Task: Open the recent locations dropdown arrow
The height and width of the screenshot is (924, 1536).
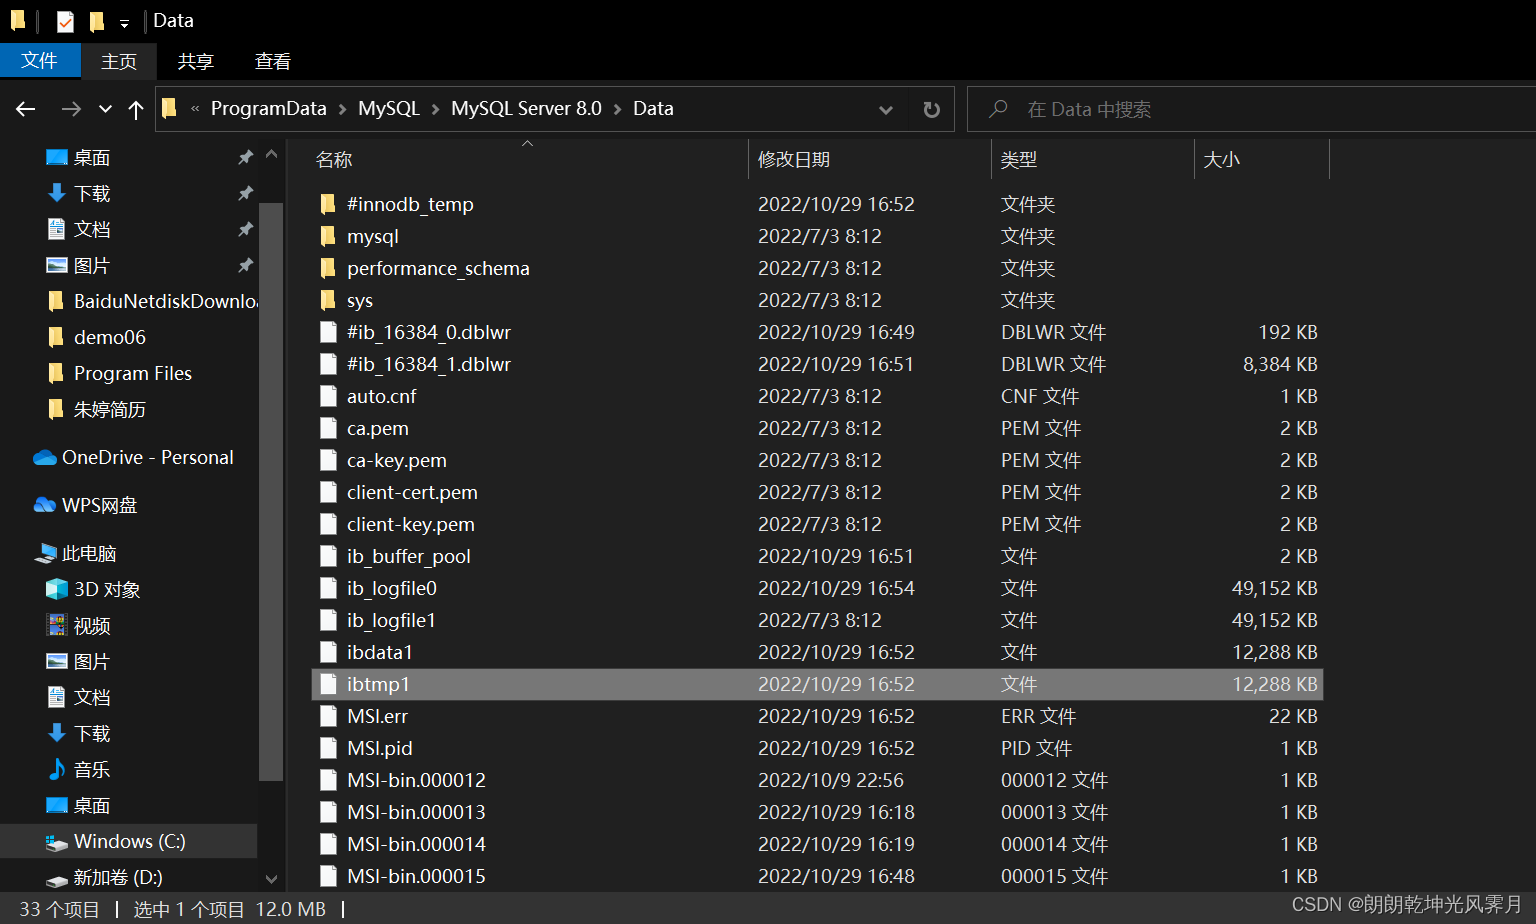Action: tap(105, 109)
